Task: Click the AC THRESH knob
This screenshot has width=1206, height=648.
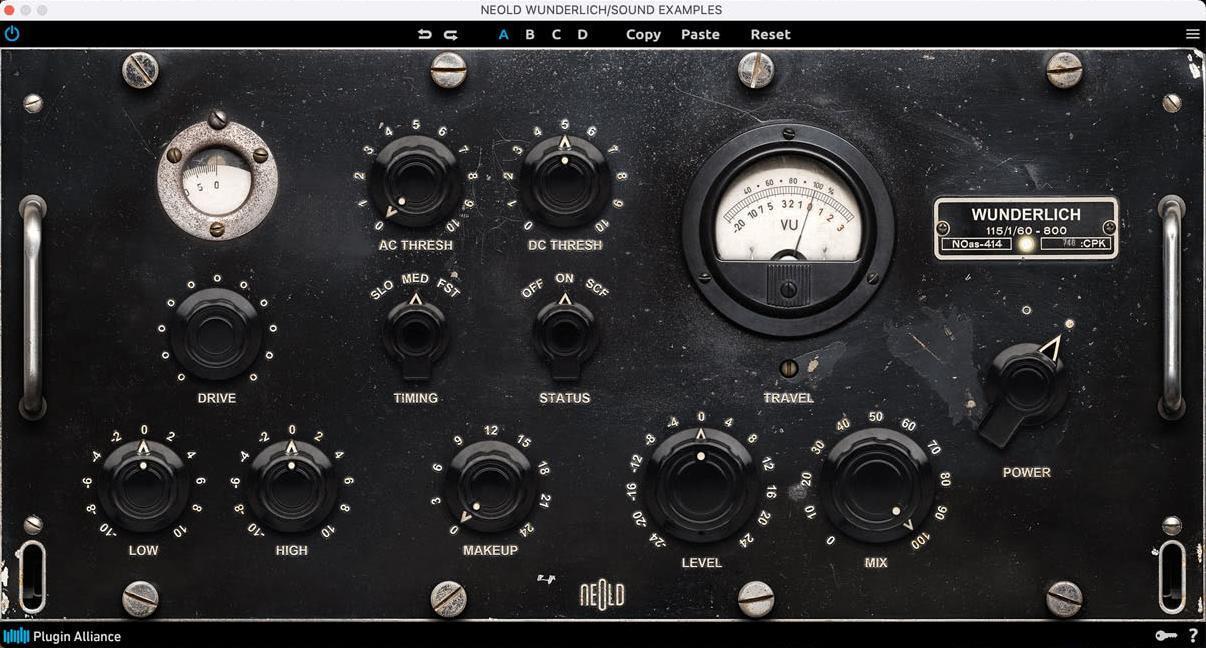Action: click(414, 183)
